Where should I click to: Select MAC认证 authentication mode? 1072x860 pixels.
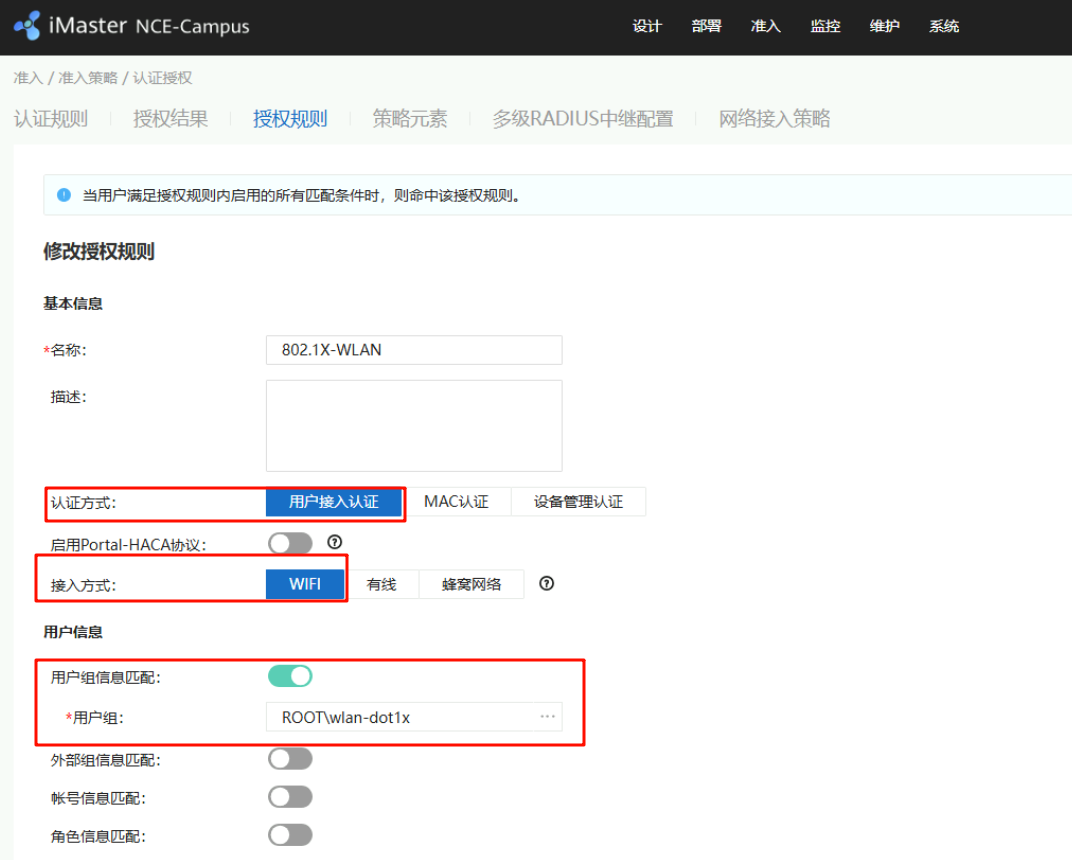coord(456,502)
